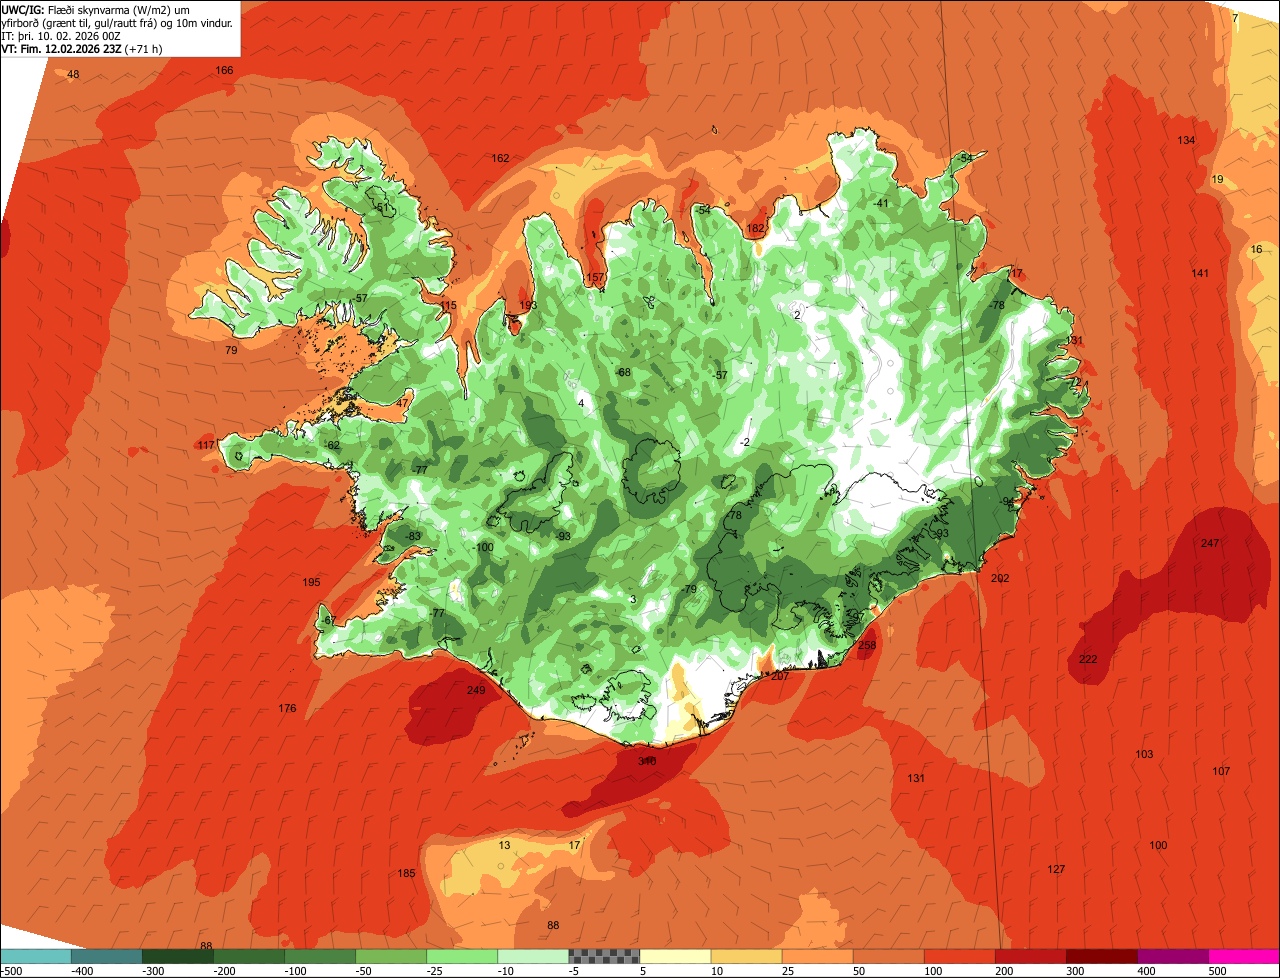Pick the 200 to 300 red legend swatch
This screenshot has width=1280, height=978.
pos(1030,956)
